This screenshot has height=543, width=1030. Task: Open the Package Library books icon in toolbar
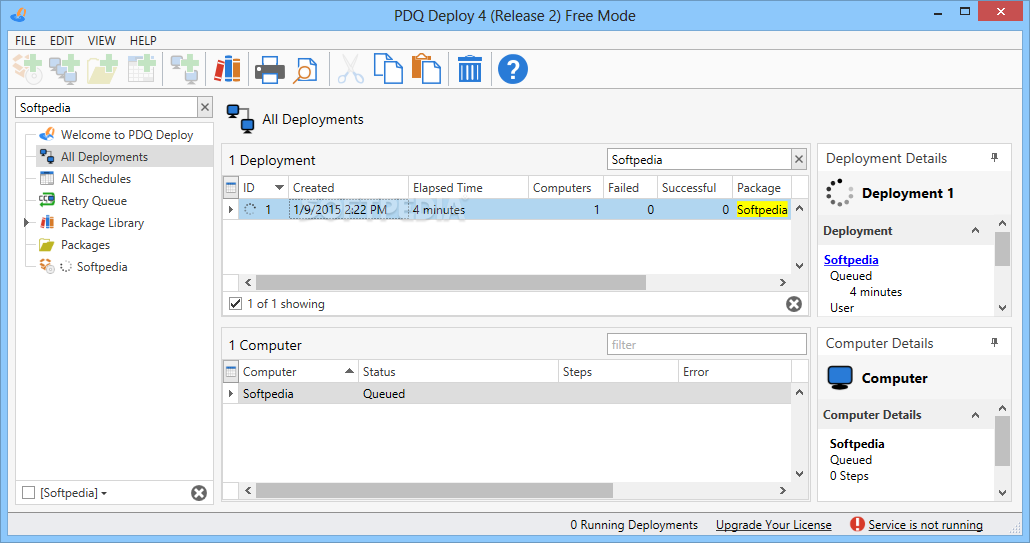227,69
